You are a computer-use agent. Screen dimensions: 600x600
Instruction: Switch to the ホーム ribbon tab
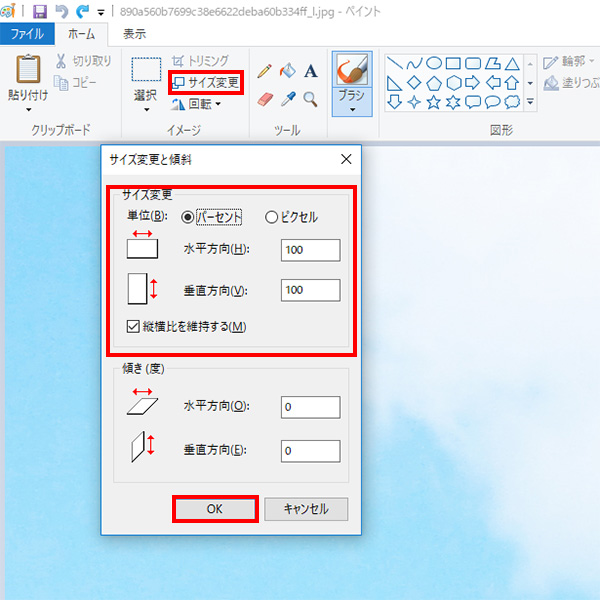click(x=81, y=34)
